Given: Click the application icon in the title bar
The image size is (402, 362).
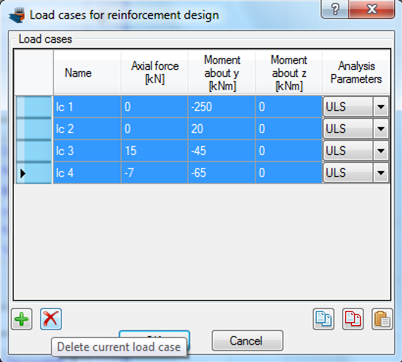Looking at the screenshot, I should coord(17,15).
